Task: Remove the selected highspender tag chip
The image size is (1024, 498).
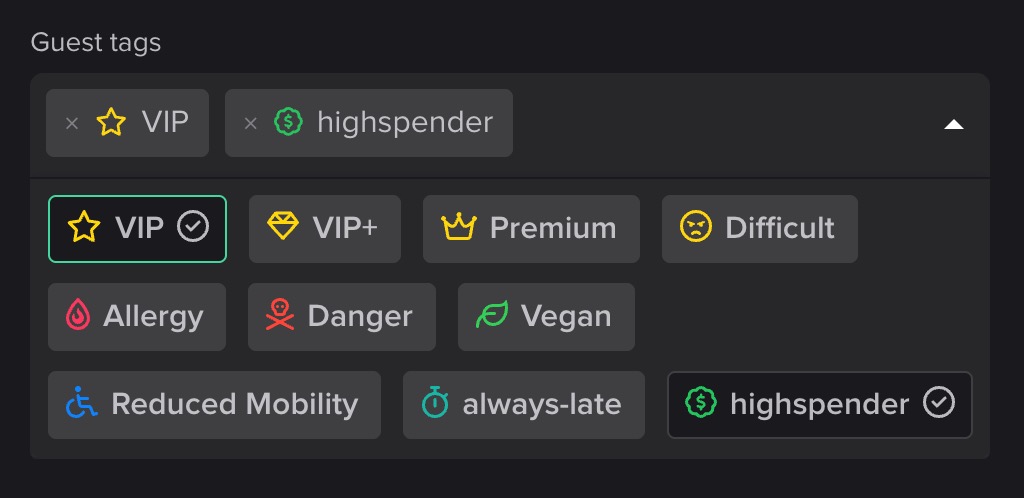Action: (251, 123)
